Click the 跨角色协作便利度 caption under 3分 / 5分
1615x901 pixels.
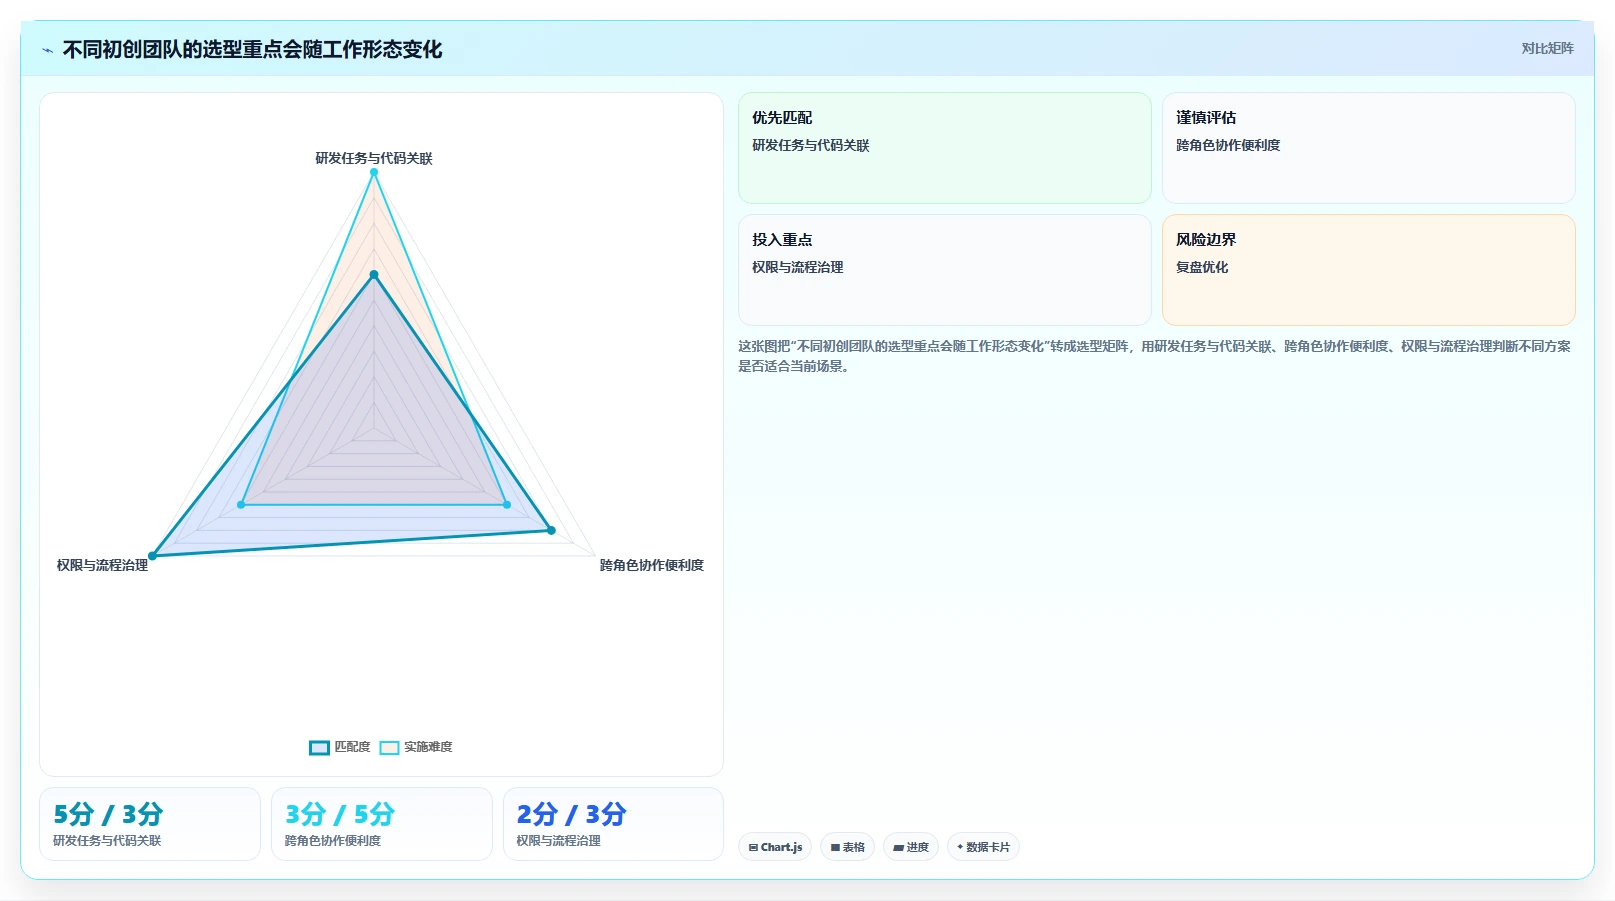click(x=333, y=841)
